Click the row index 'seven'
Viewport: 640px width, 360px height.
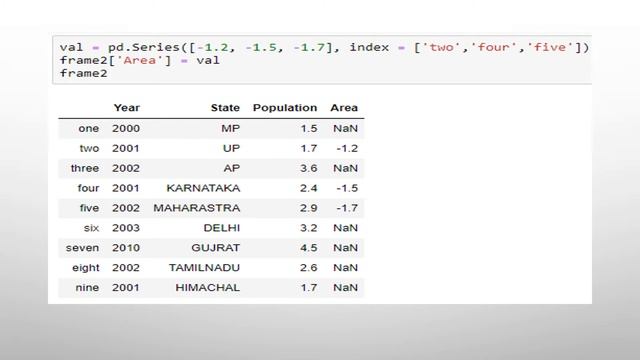click(x=82, y=248)
